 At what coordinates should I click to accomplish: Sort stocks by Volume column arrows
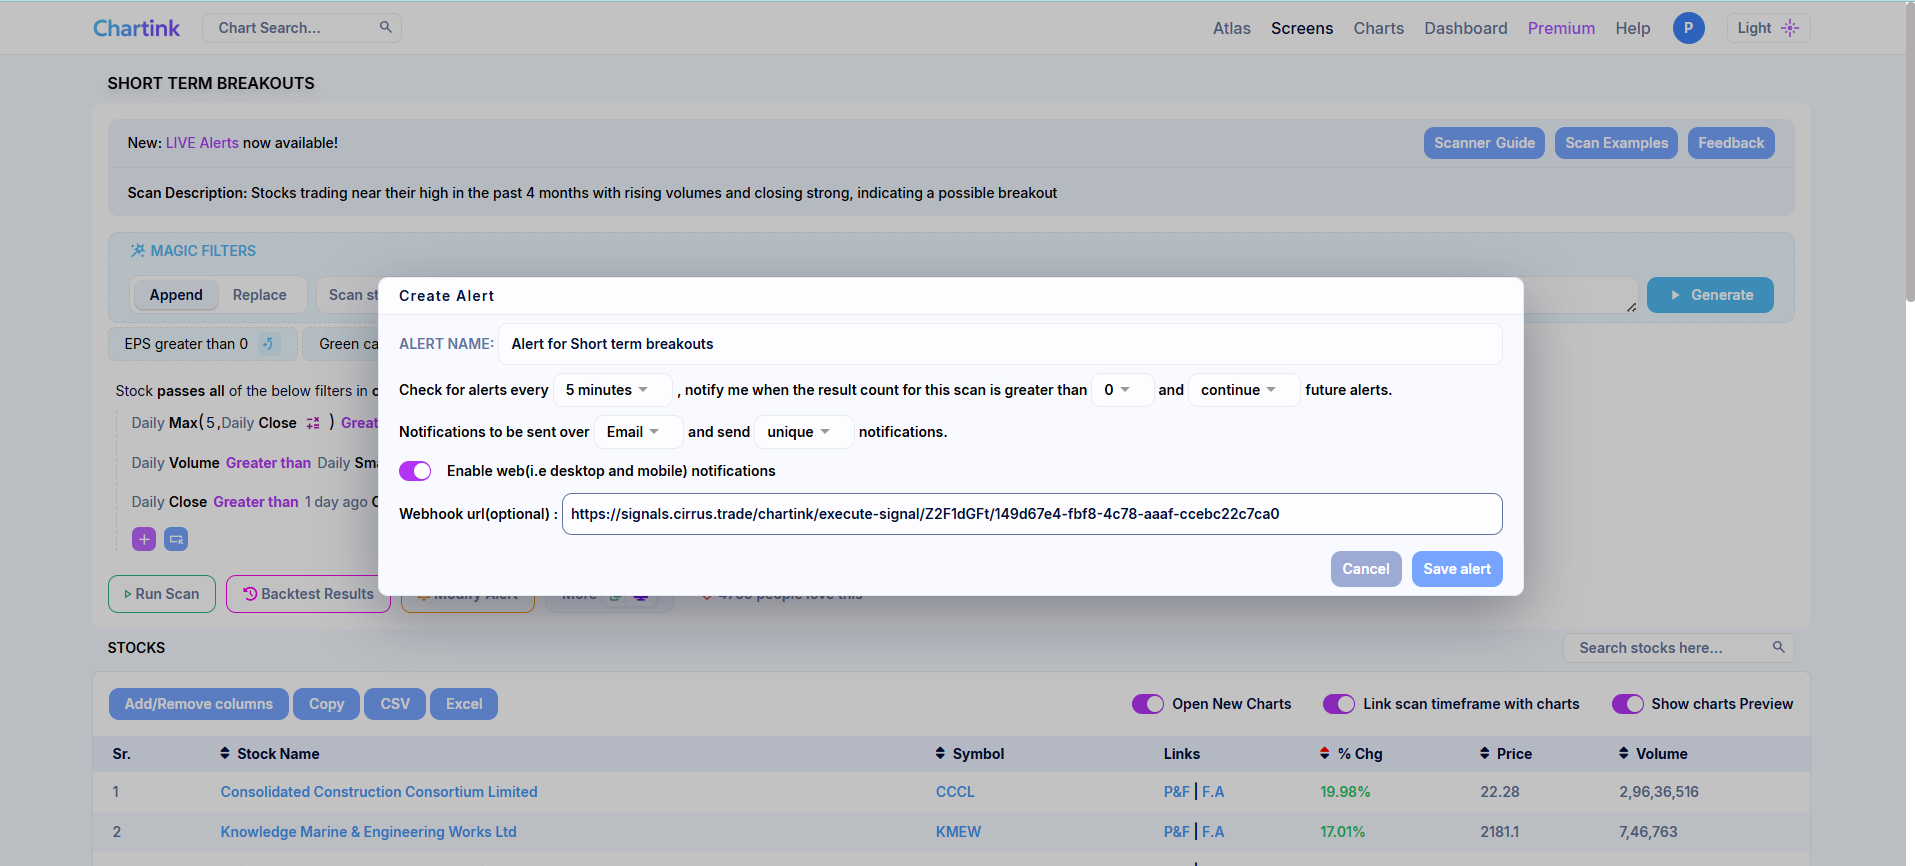pyautogui.click(x=1623, y=753)
